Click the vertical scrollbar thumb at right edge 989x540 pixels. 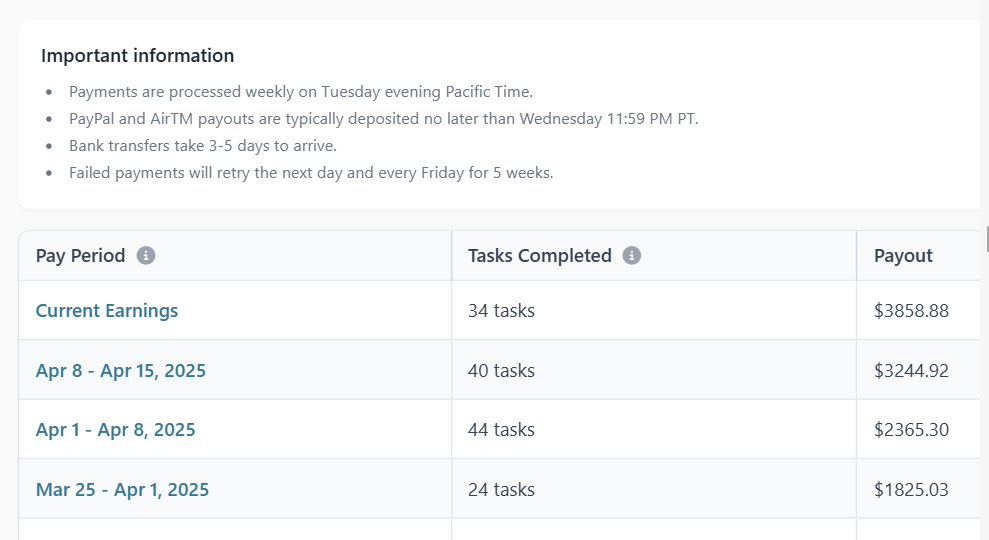click(x=987, y=240)
